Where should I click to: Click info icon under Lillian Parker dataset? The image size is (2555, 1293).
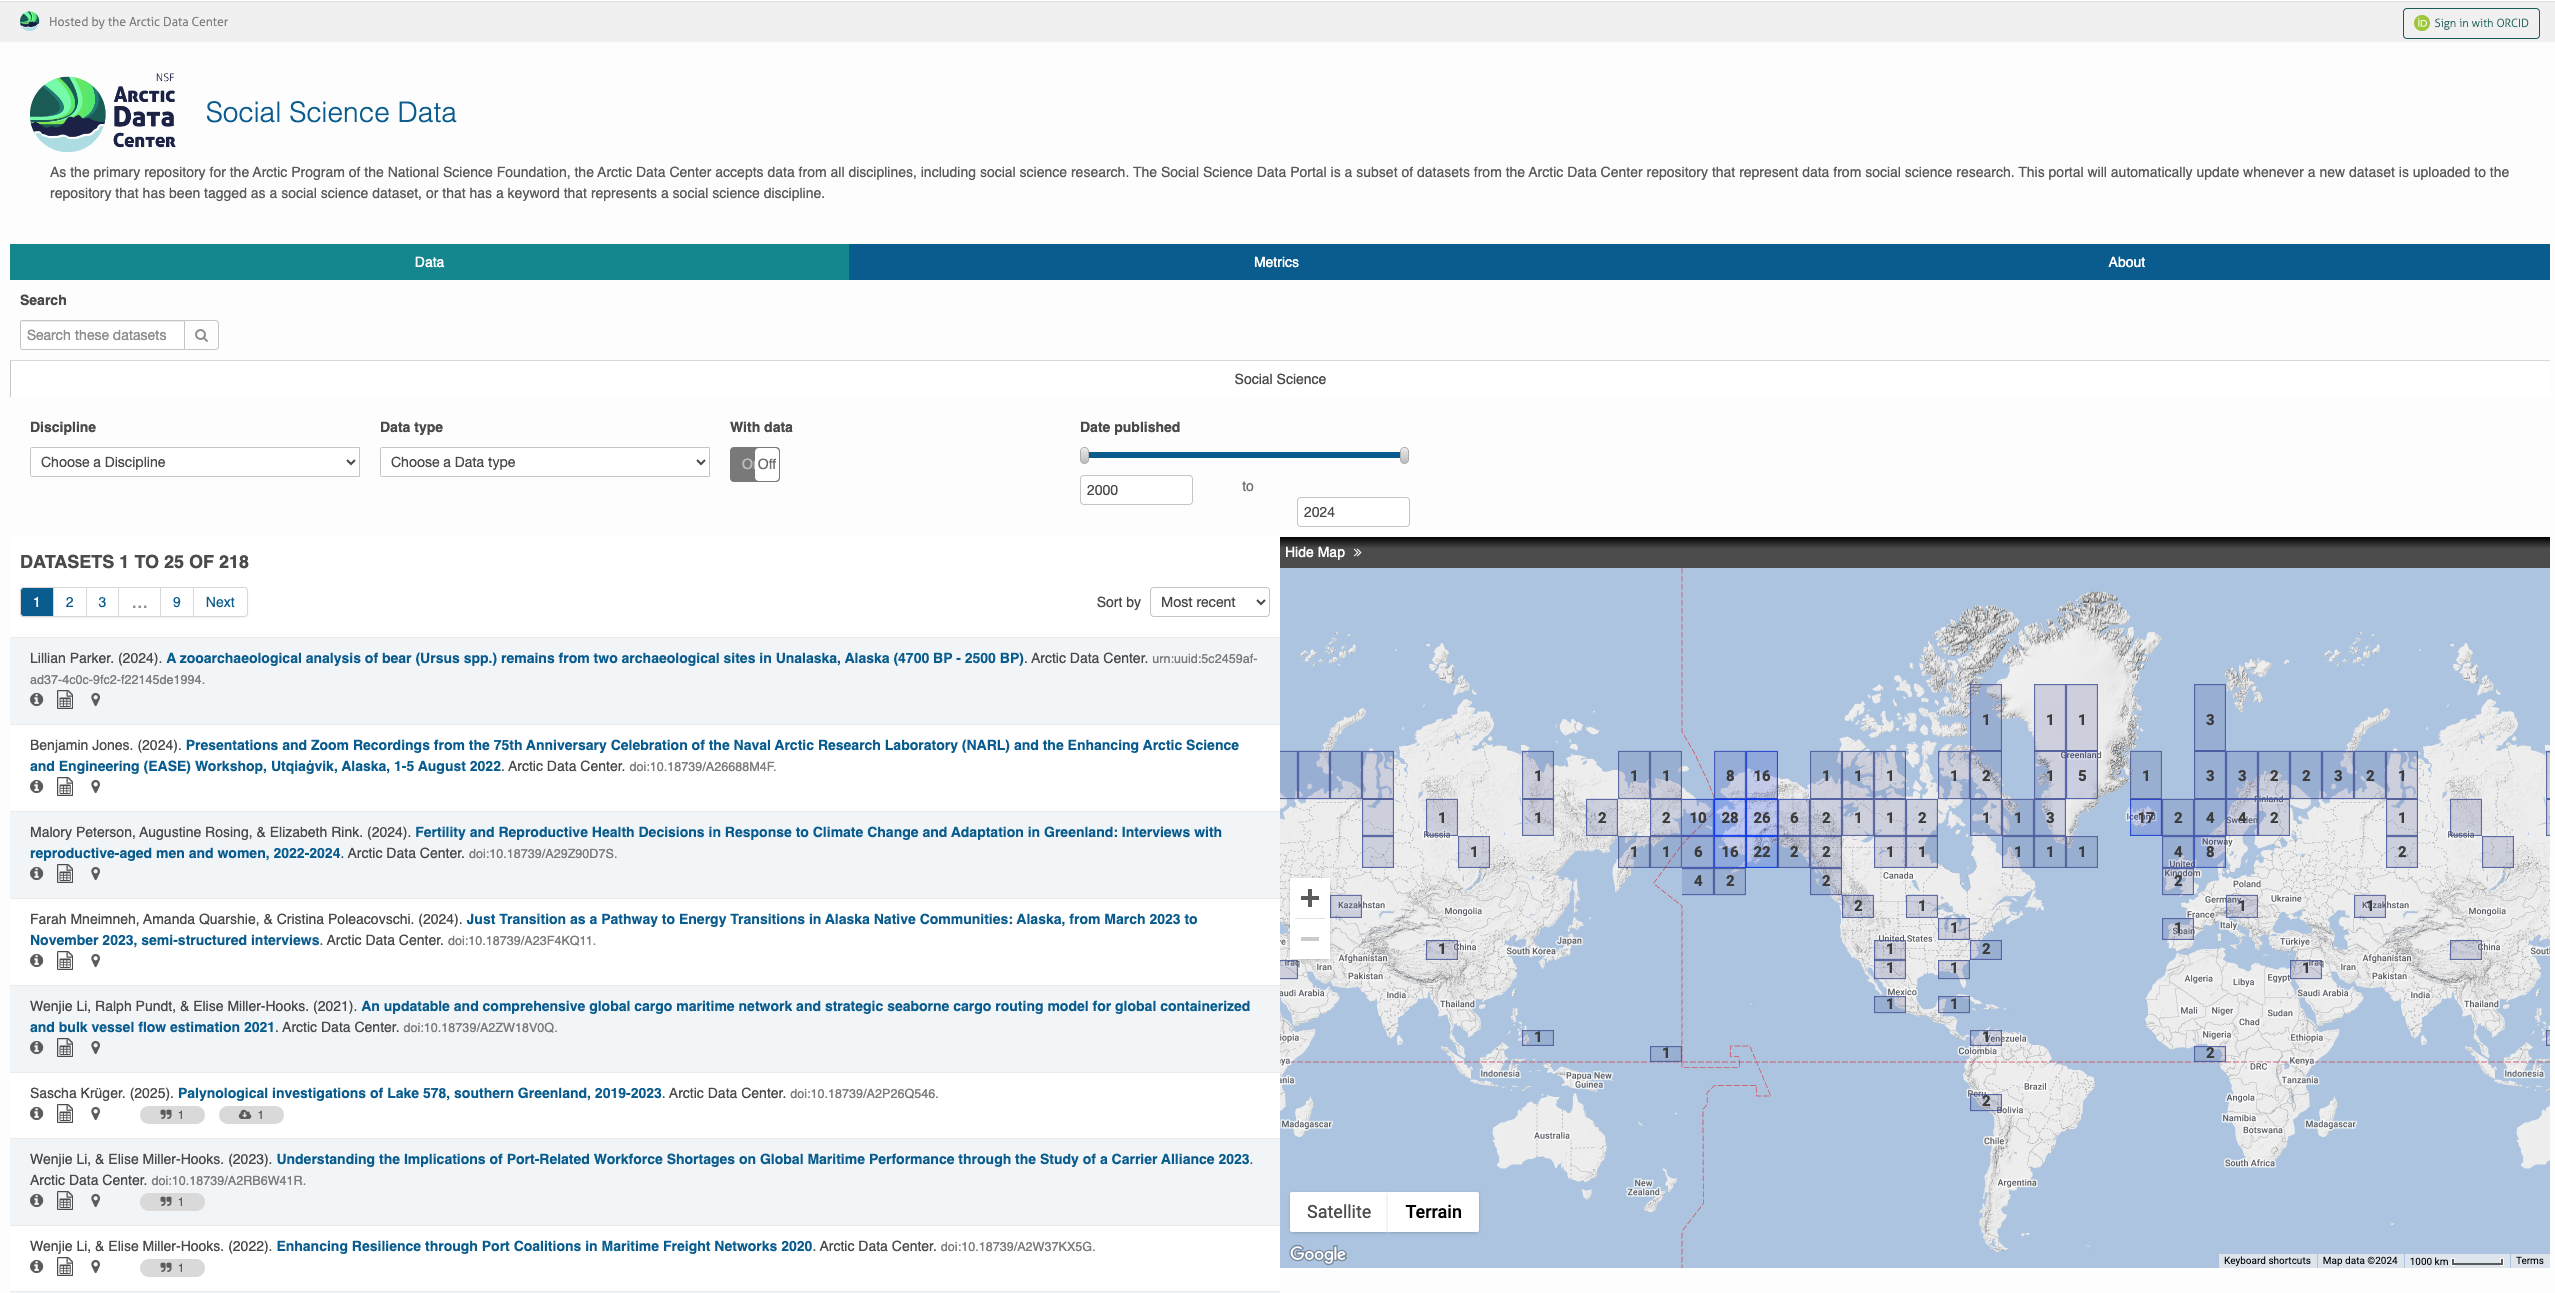click(x=37, y=700)
